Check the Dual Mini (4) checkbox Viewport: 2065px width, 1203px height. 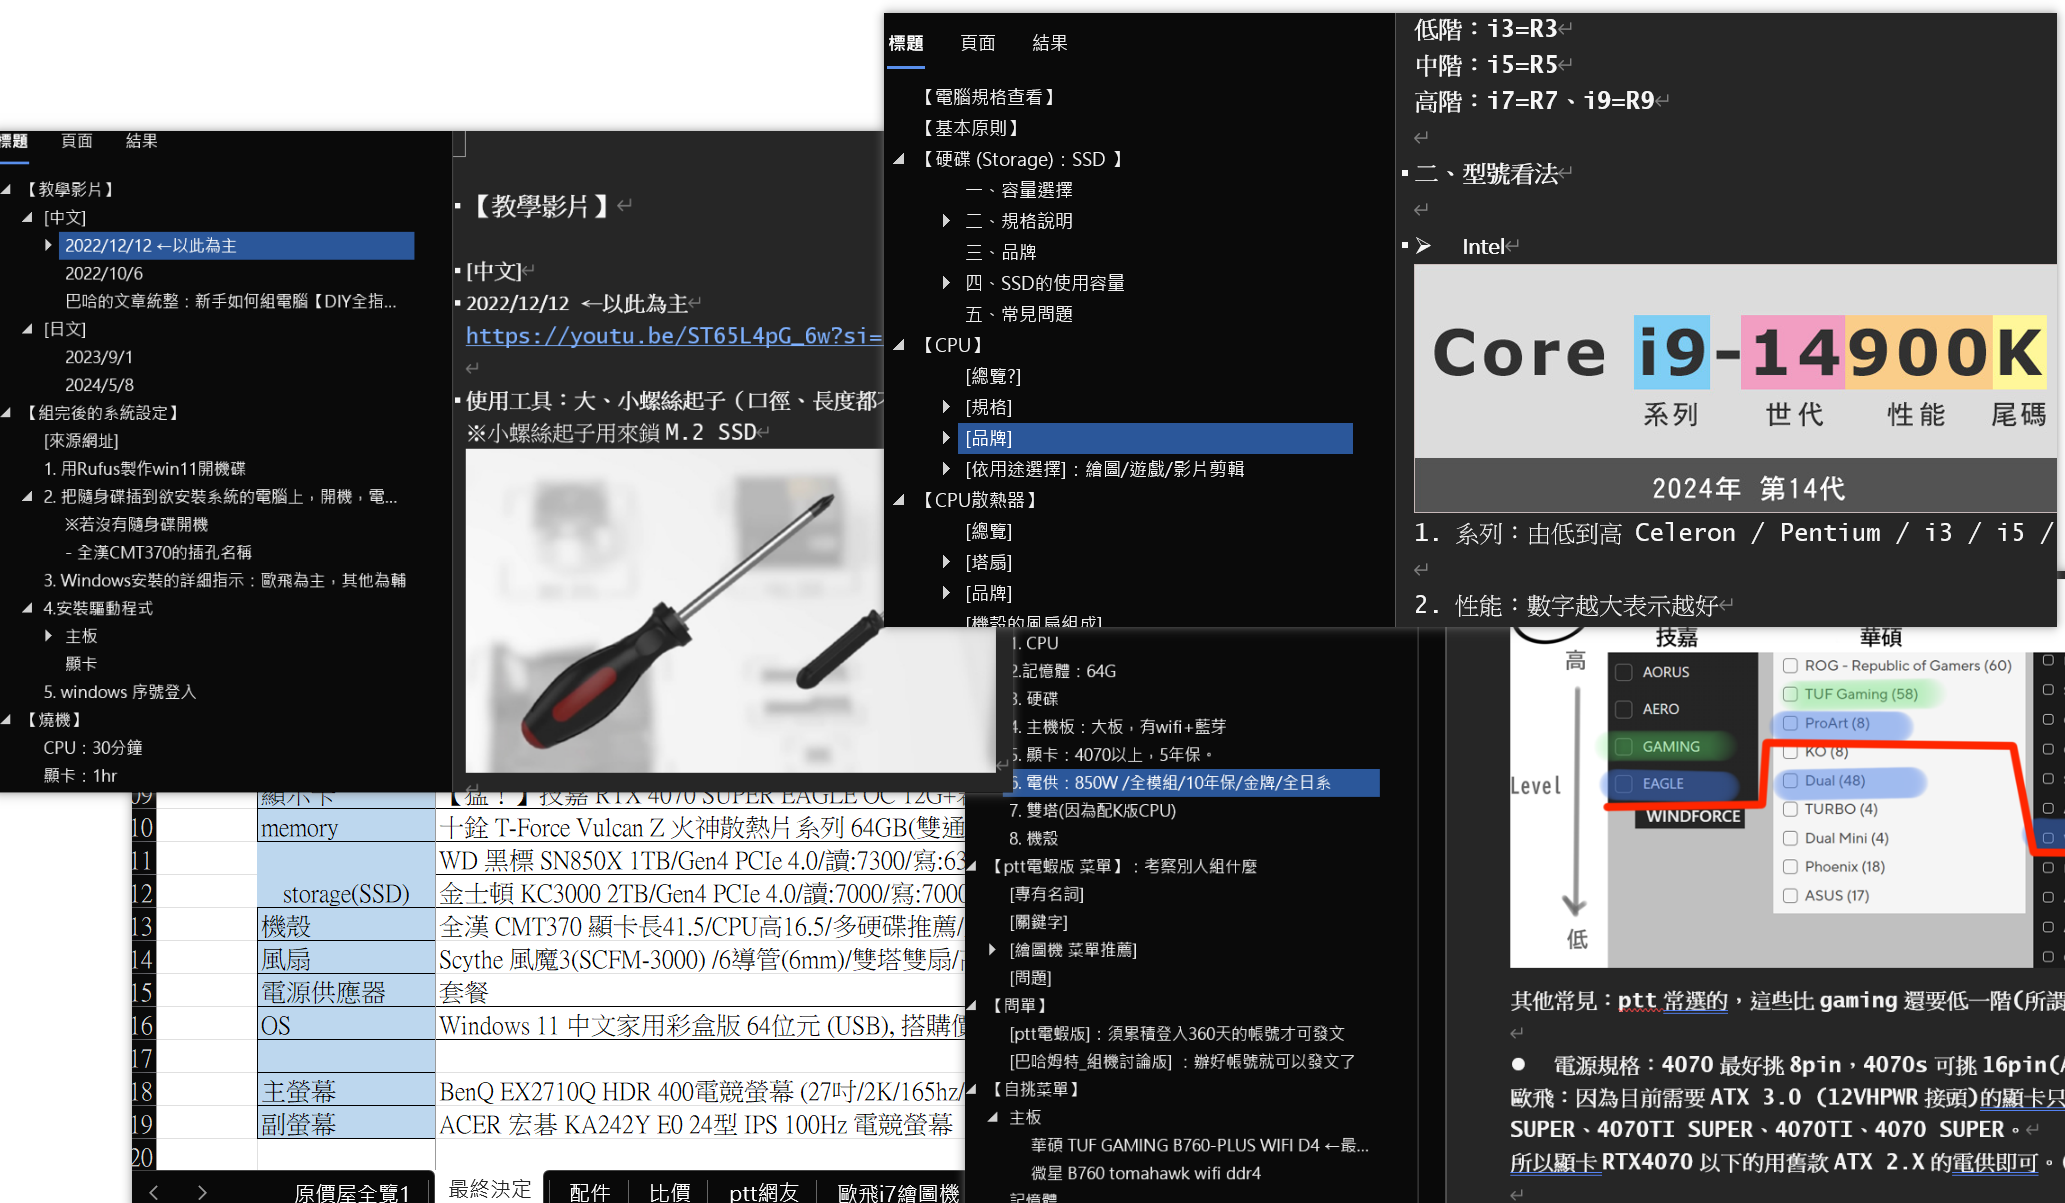(x=1790, y=838)
